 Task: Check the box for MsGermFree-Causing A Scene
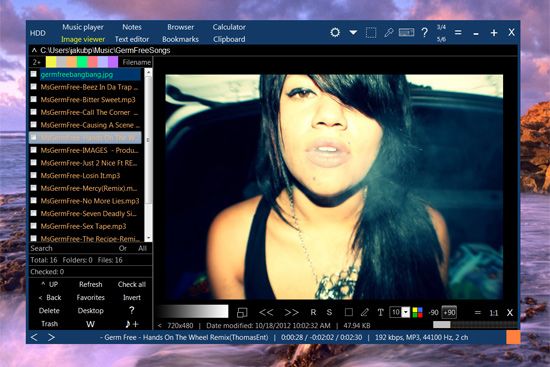point(34,125)
